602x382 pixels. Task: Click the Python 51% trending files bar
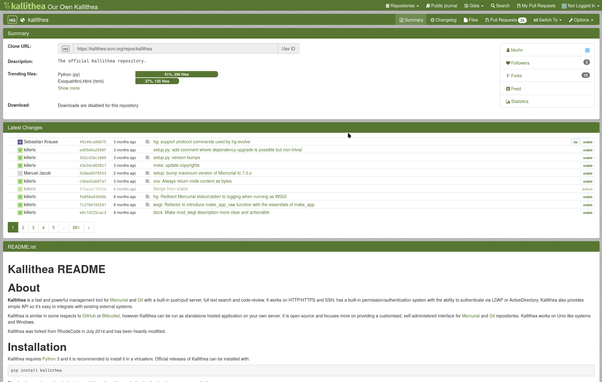coord(177,74)
